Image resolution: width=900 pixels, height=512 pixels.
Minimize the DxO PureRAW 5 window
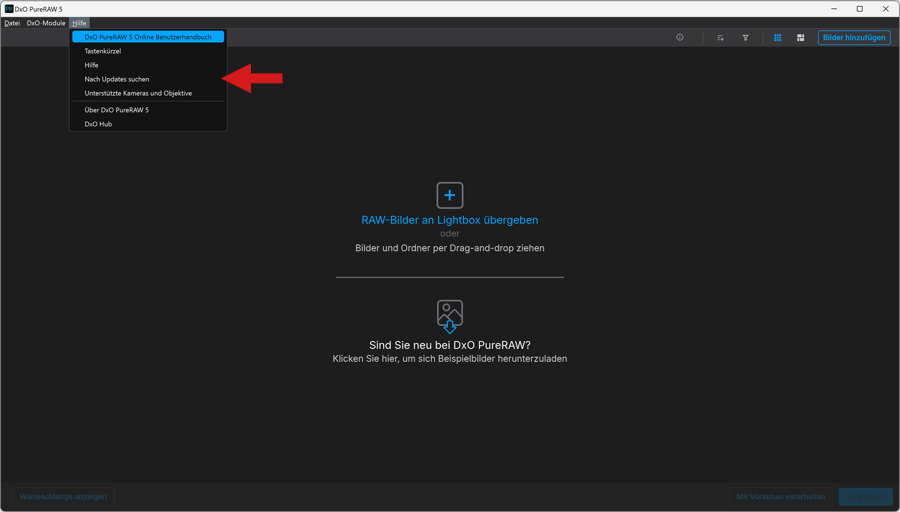[x=833, y=9]
